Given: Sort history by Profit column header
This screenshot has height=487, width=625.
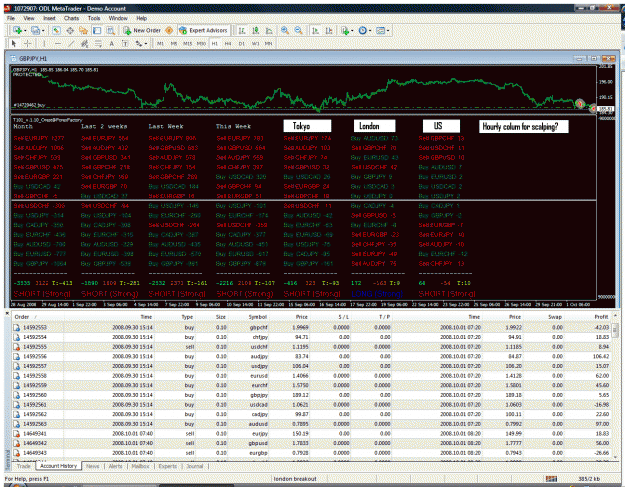Looking at the screenshot, I should point(601,317).
